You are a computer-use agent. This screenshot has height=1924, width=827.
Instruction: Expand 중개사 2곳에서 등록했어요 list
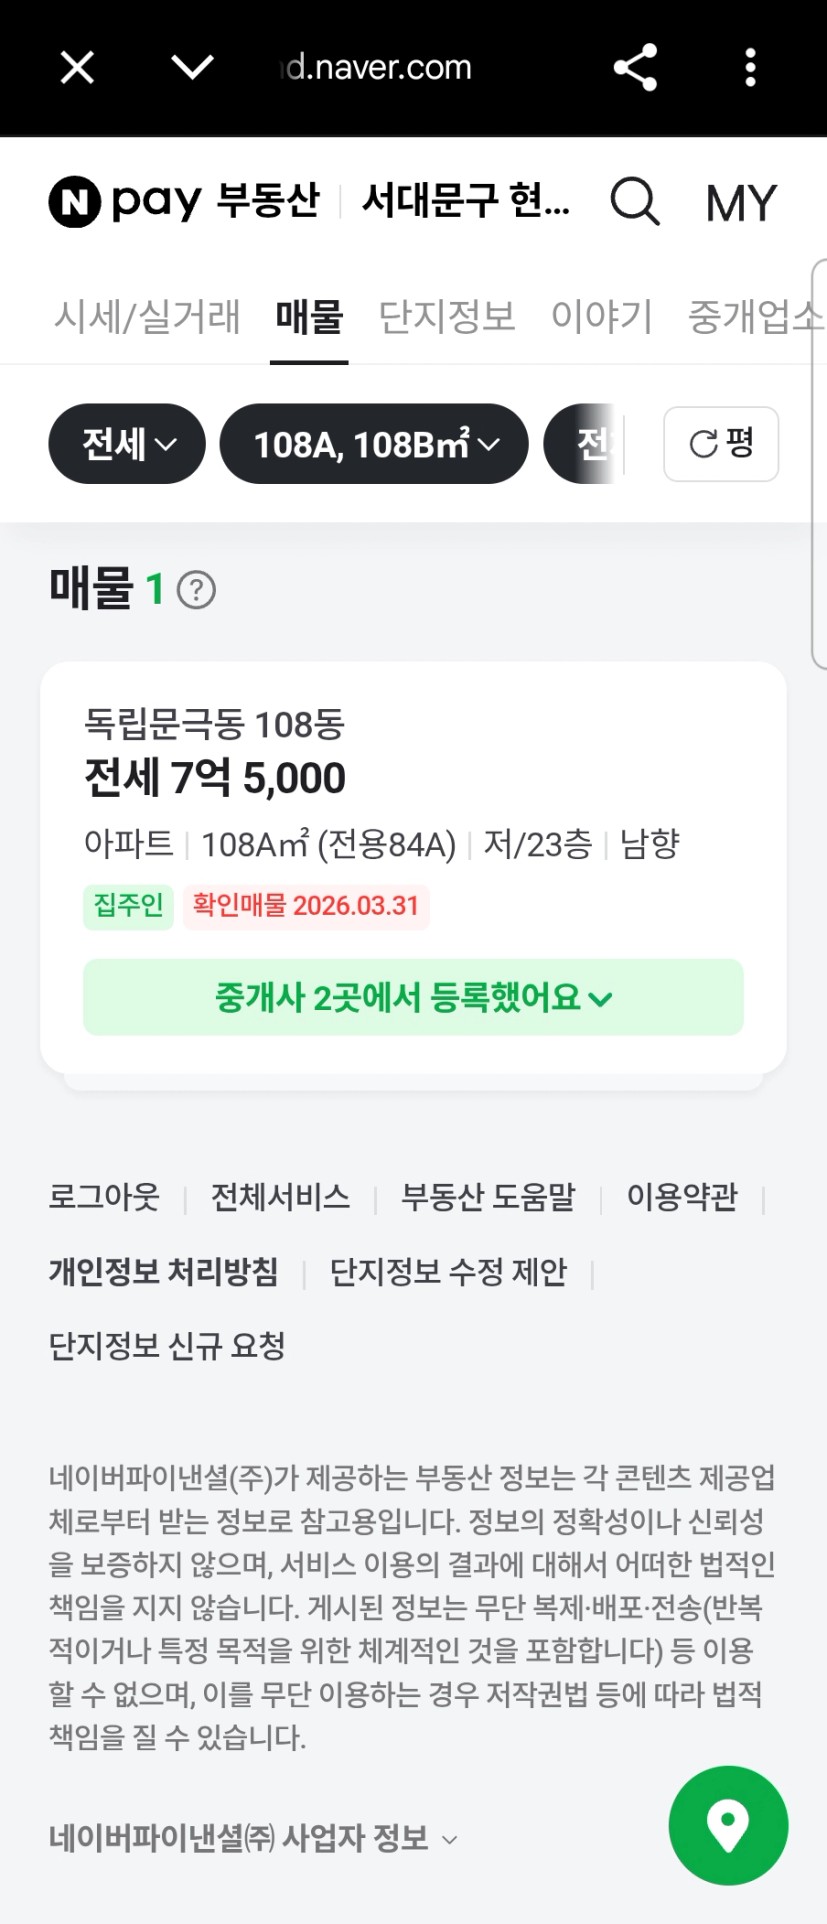click(413, 997)
